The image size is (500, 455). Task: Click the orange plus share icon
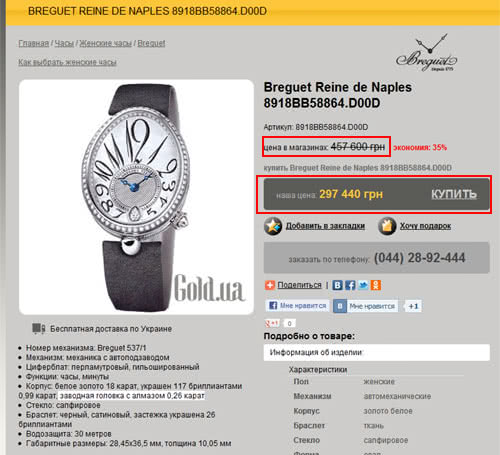coord(270,285)
